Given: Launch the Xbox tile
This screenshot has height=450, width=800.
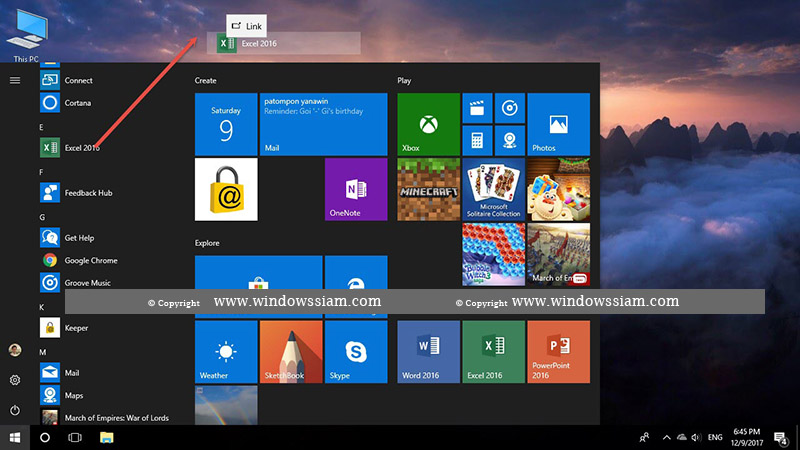Looking at the screenshot, I should 429,124.
